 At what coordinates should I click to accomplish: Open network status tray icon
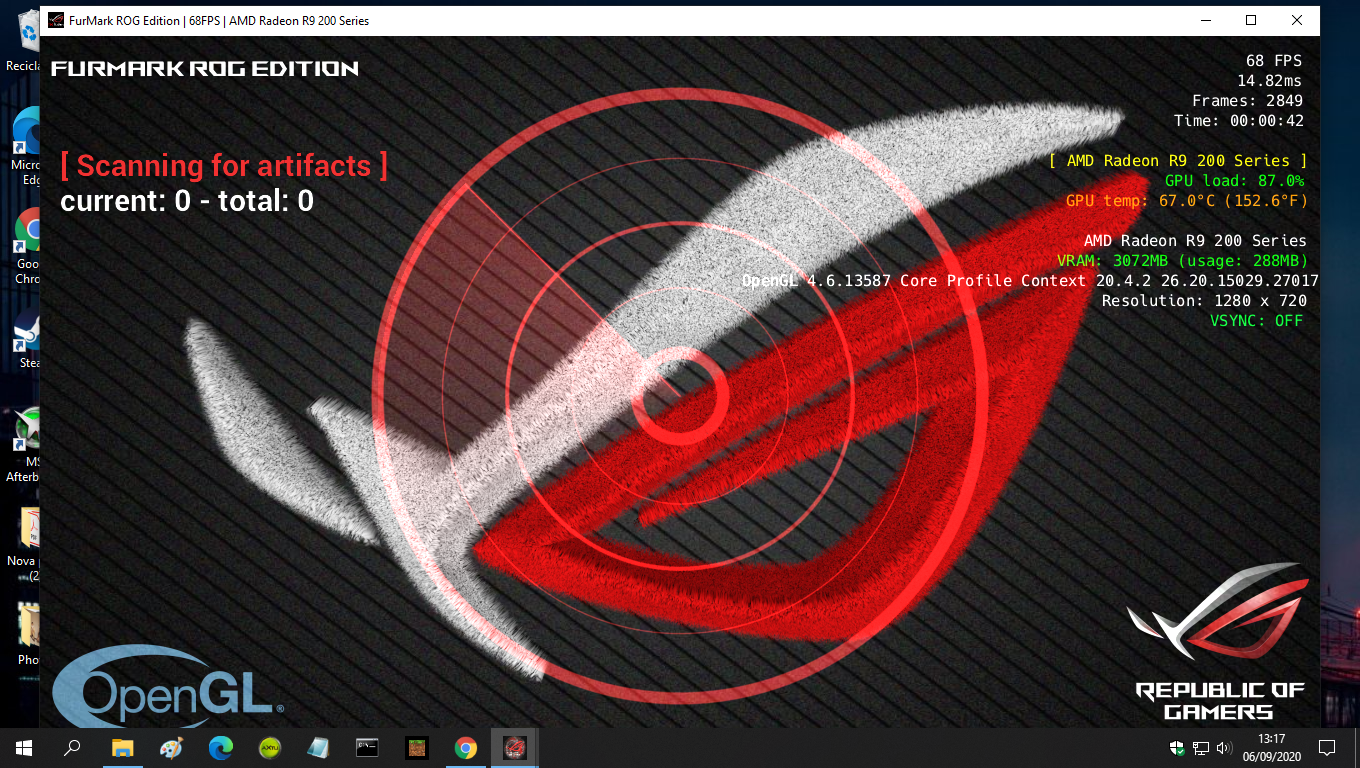click(1201, 748)
